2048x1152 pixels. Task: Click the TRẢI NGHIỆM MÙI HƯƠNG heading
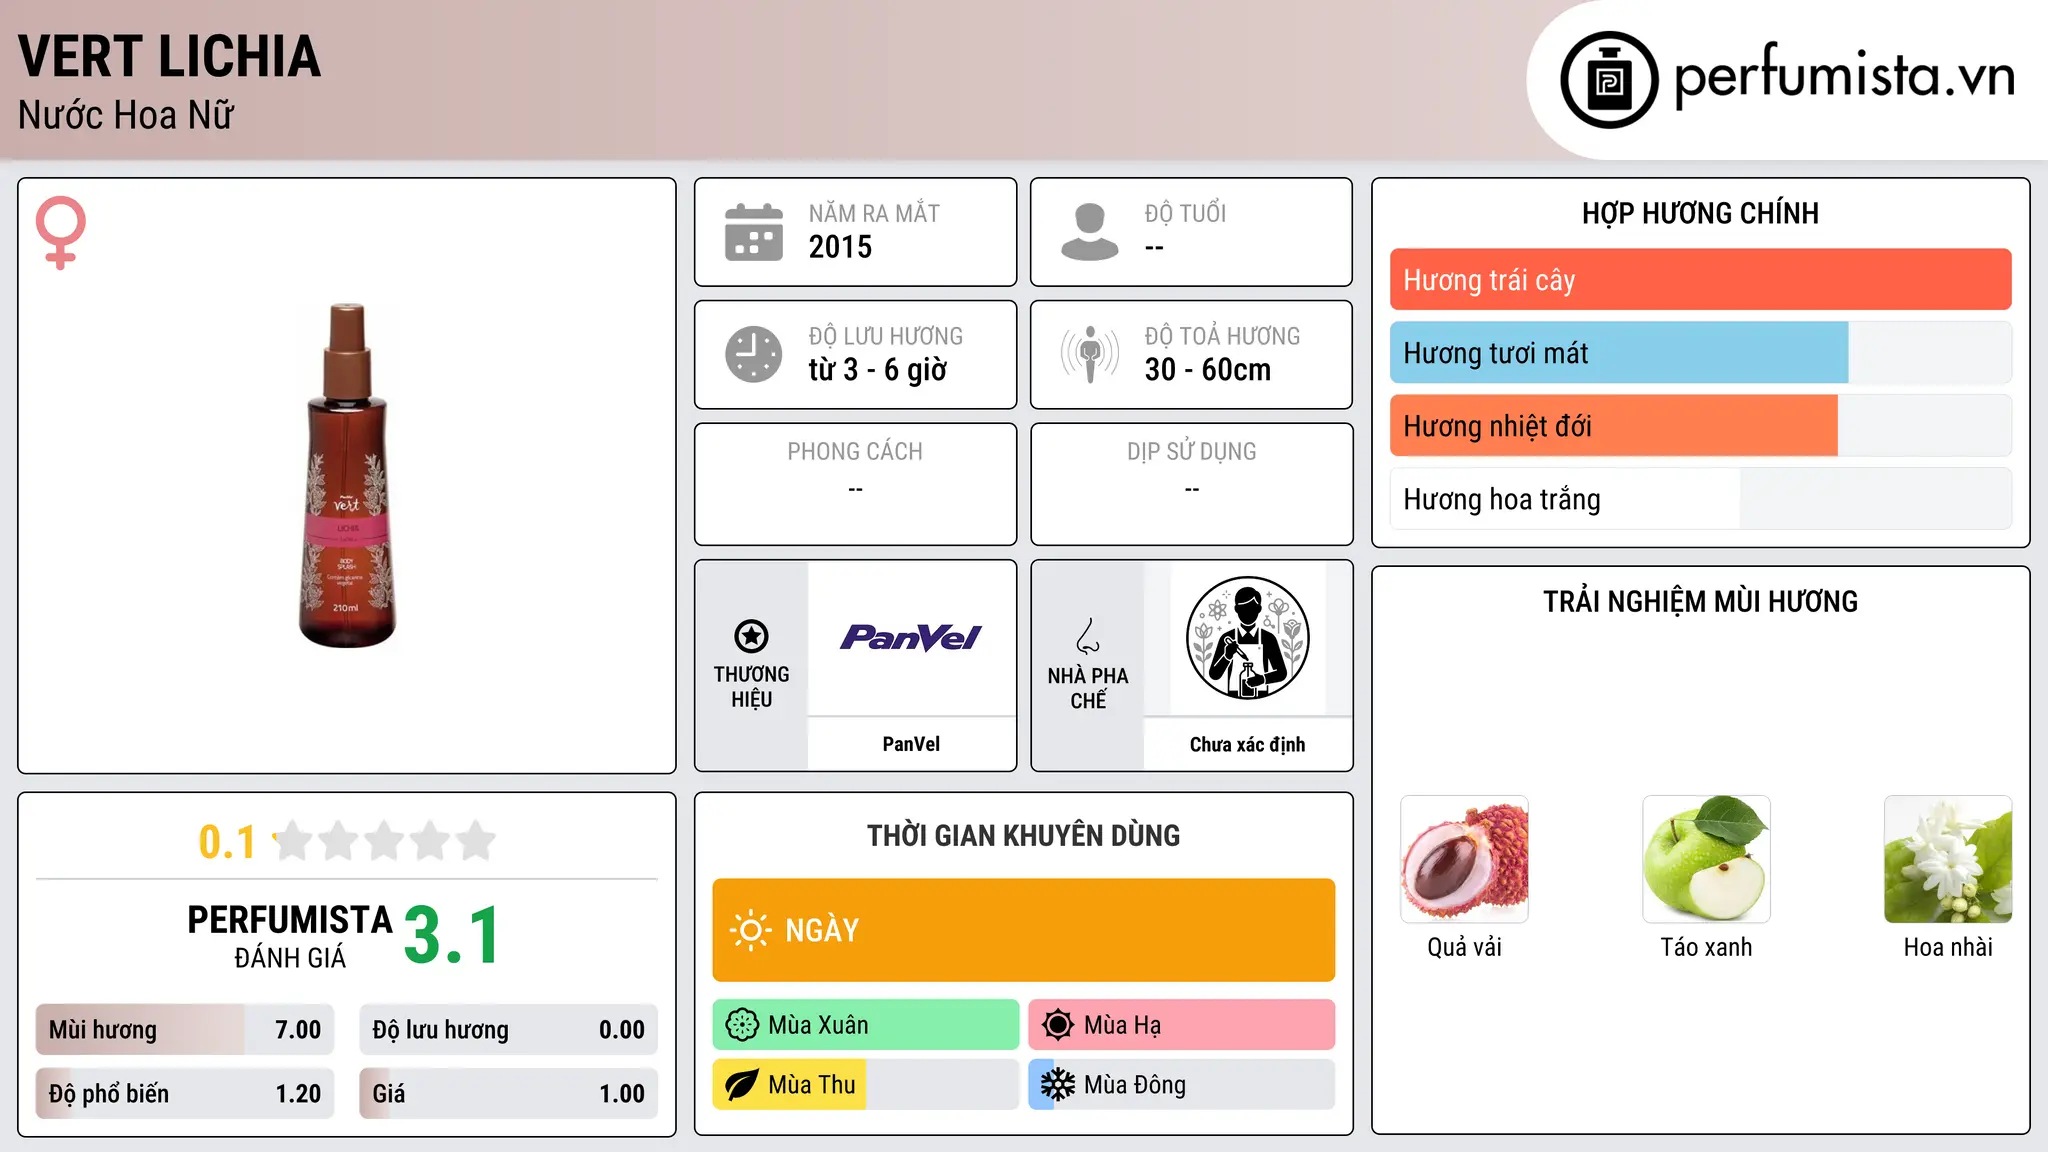click(x=1700, y=601)
